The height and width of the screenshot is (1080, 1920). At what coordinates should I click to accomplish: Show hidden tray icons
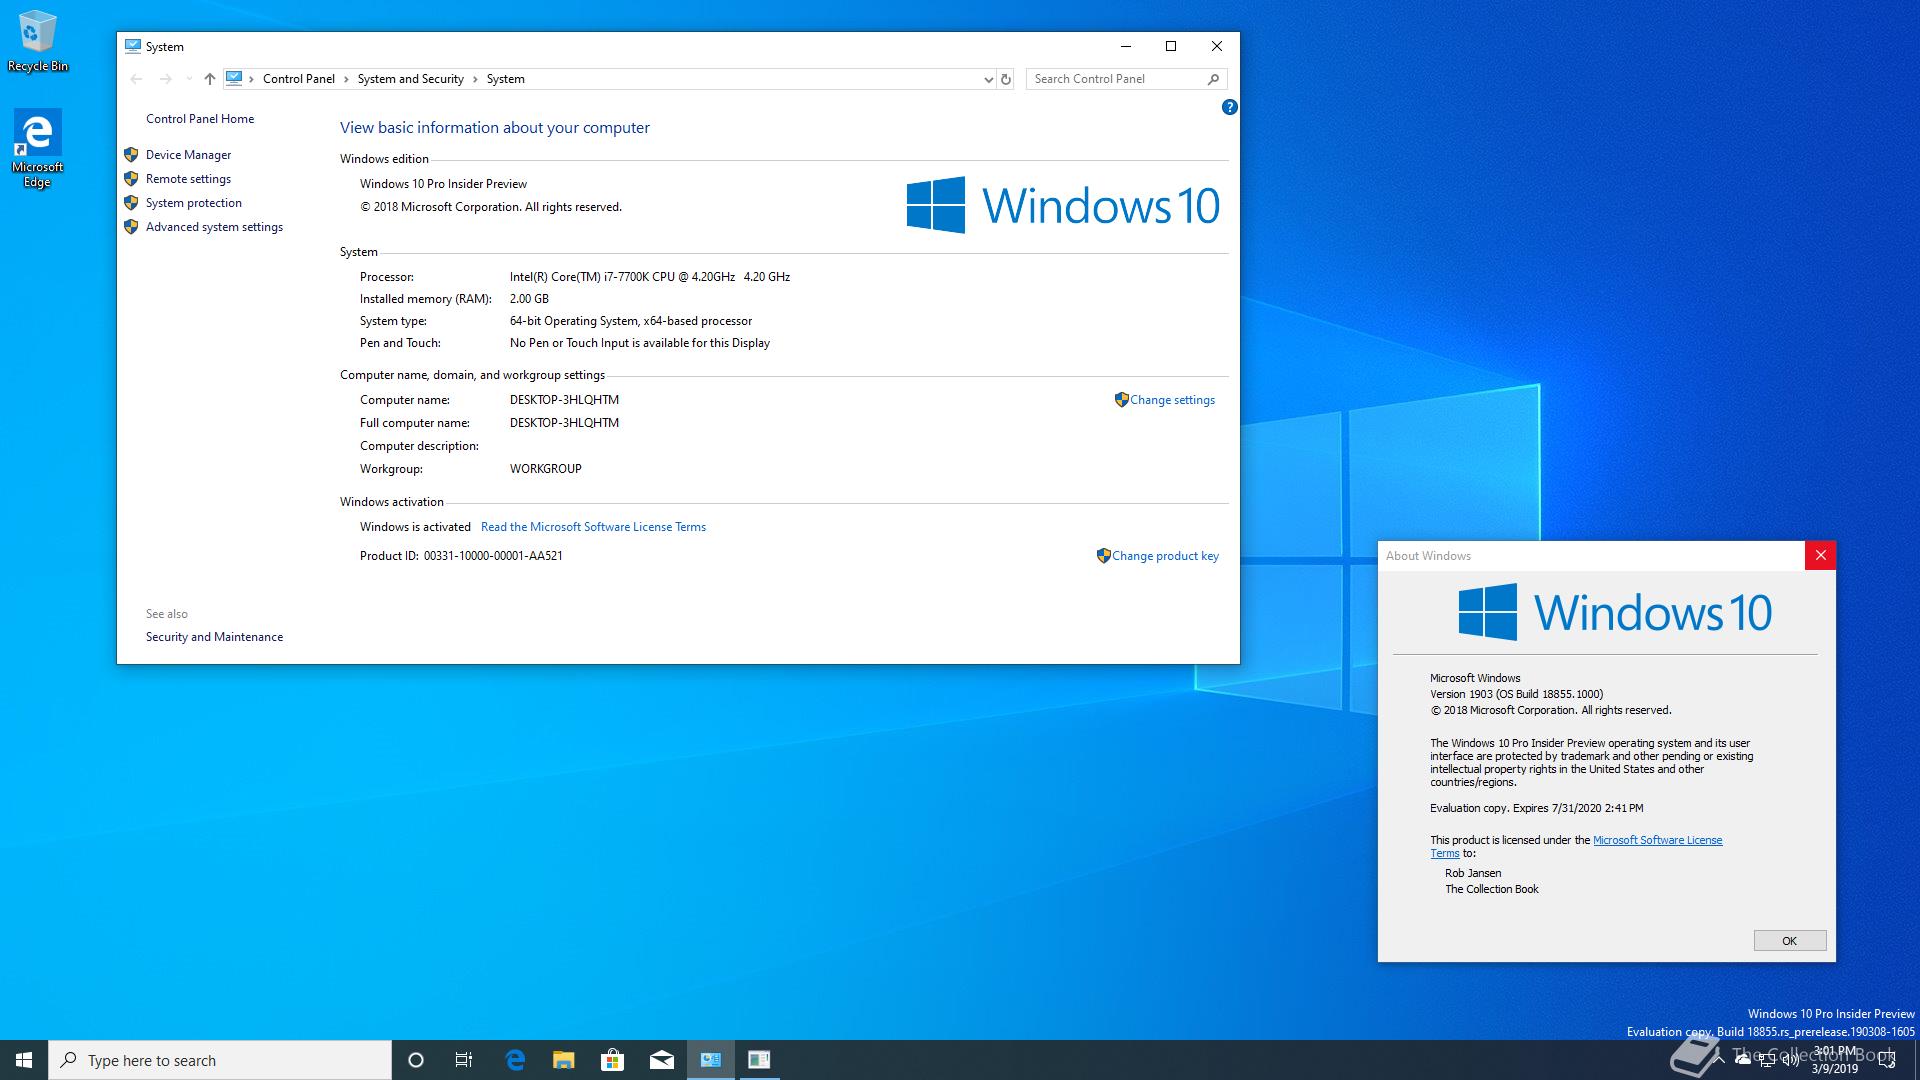tap(1719, 1060)
